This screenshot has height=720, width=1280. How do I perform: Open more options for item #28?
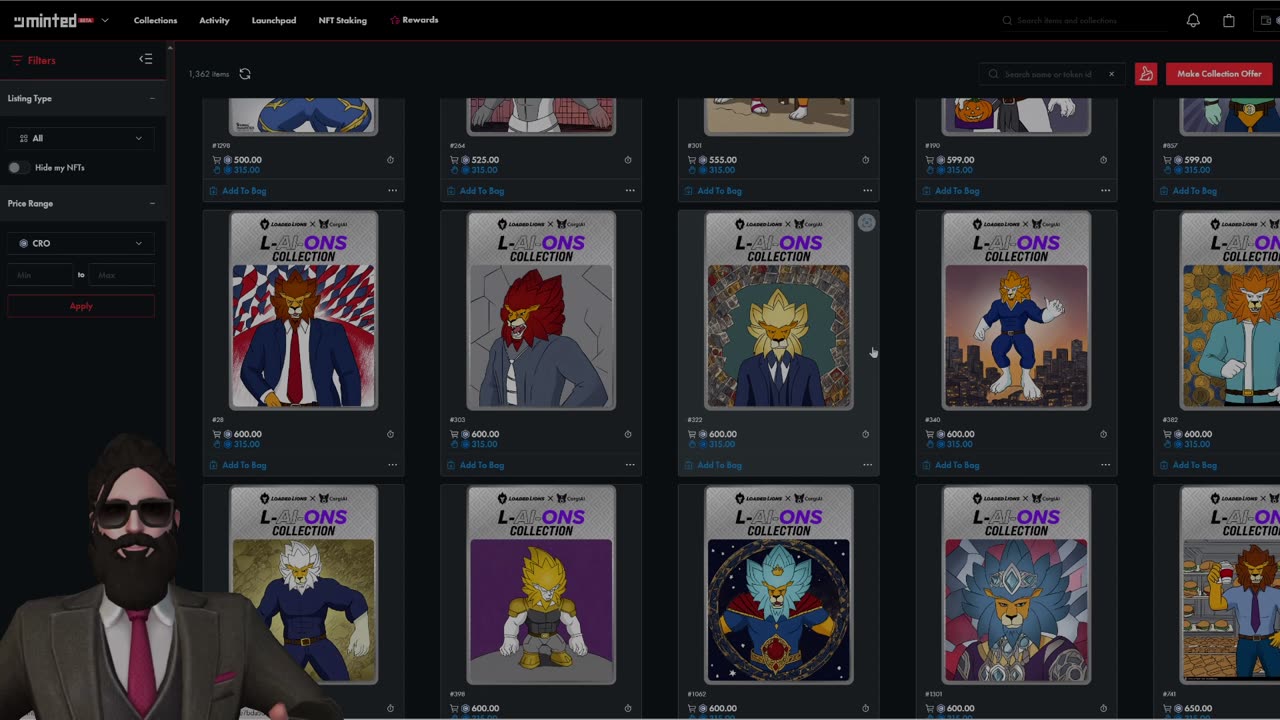(392, 465)
